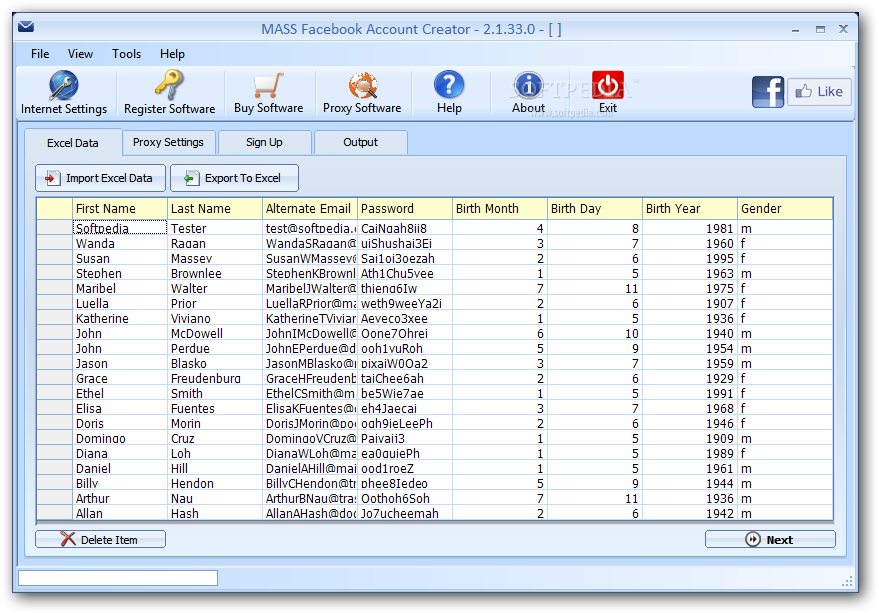The image size is (879, 613).
Task: Click last name cell 'Loh'
Action: pos(215,454)
